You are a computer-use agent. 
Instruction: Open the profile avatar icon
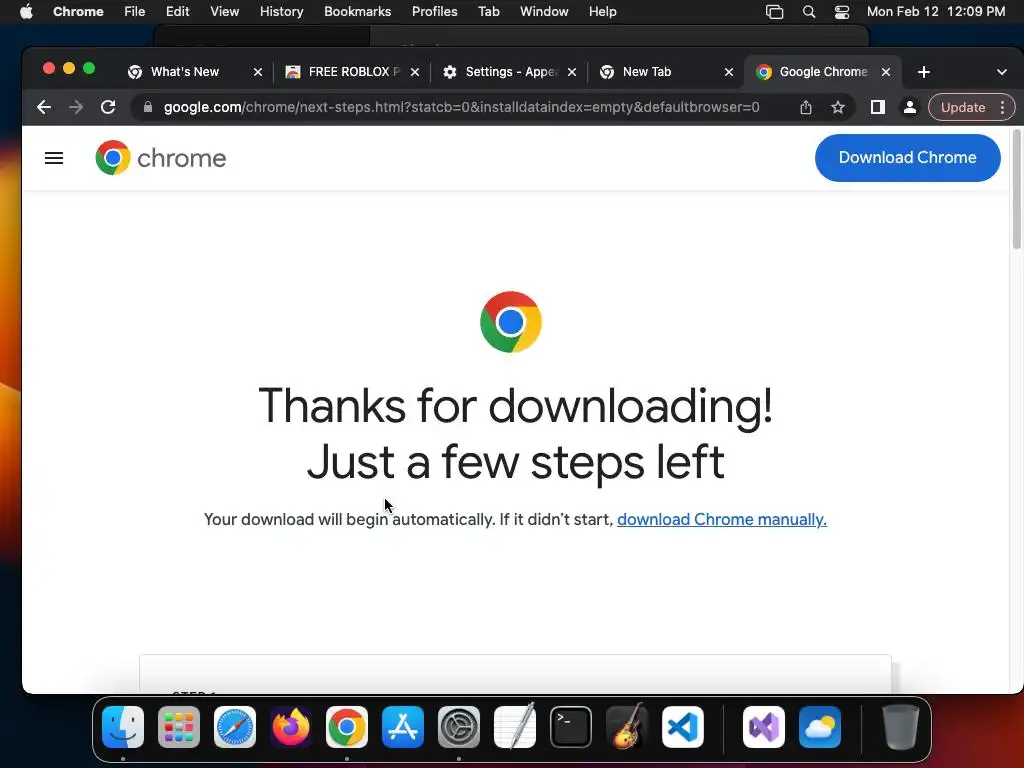909,107
